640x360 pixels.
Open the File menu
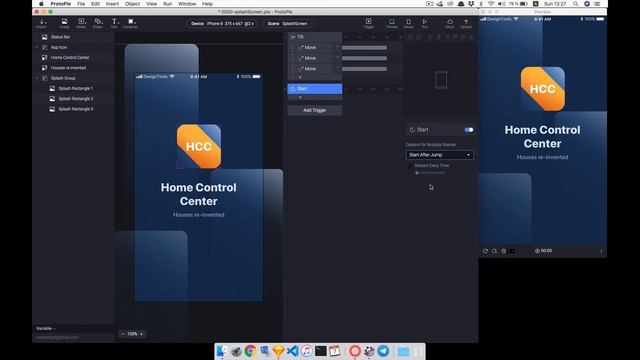81,4
